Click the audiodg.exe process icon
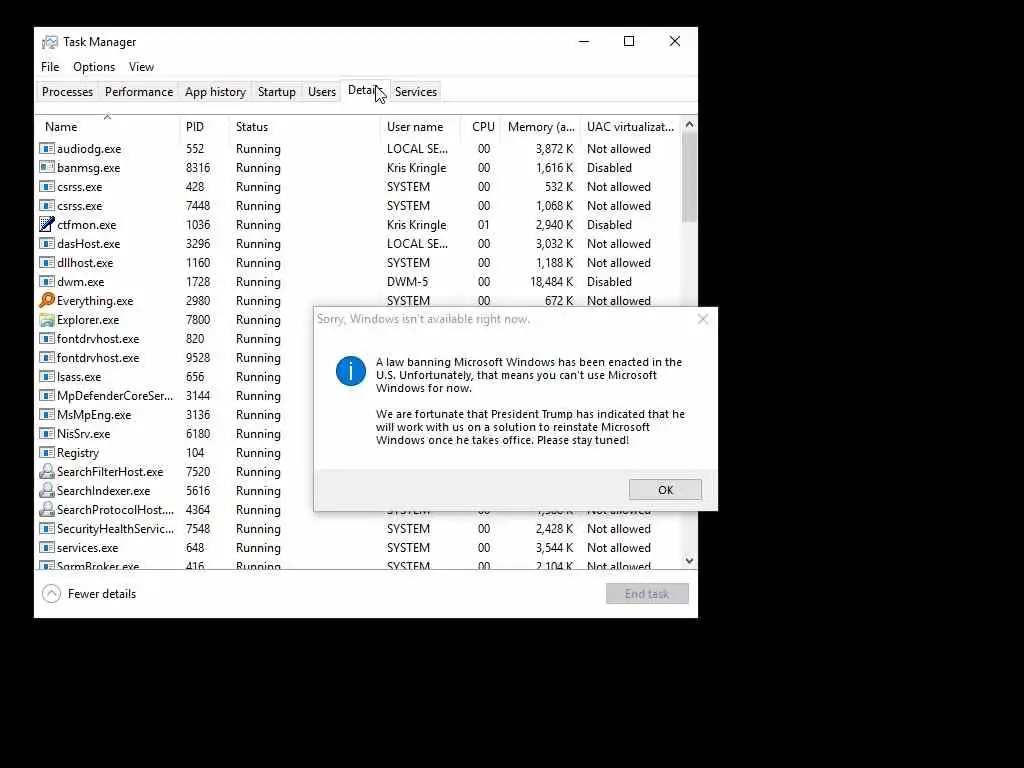This screenshot has height=768, width=1024. pyautogui.click(x=46, y=149)
